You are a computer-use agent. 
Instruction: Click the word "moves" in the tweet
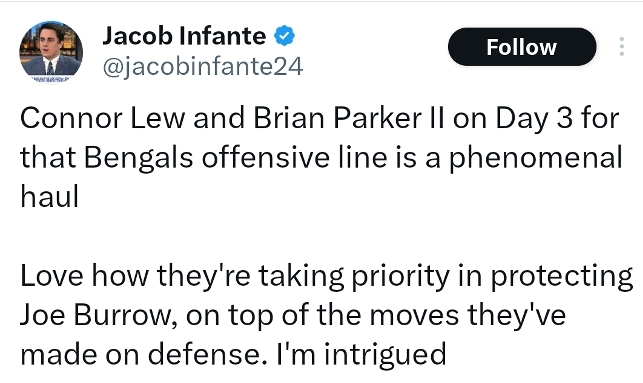(414, 315)
